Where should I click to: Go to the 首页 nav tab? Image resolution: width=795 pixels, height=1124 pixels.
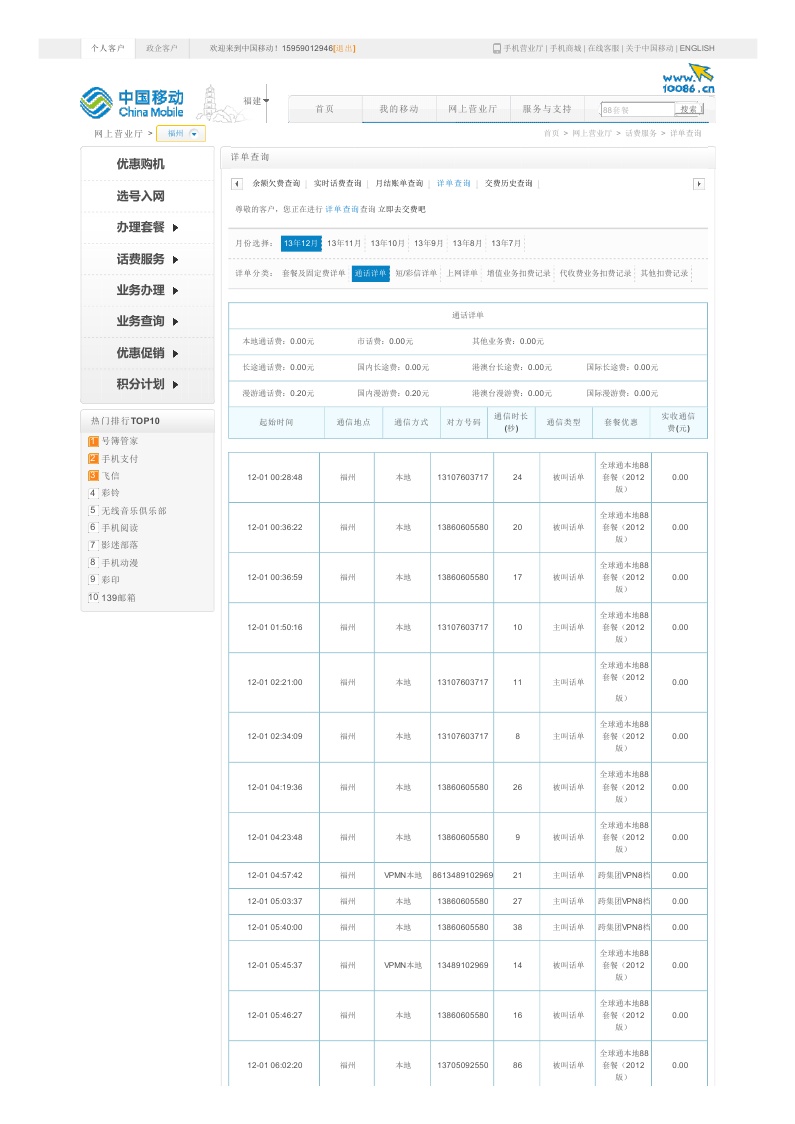325,109
